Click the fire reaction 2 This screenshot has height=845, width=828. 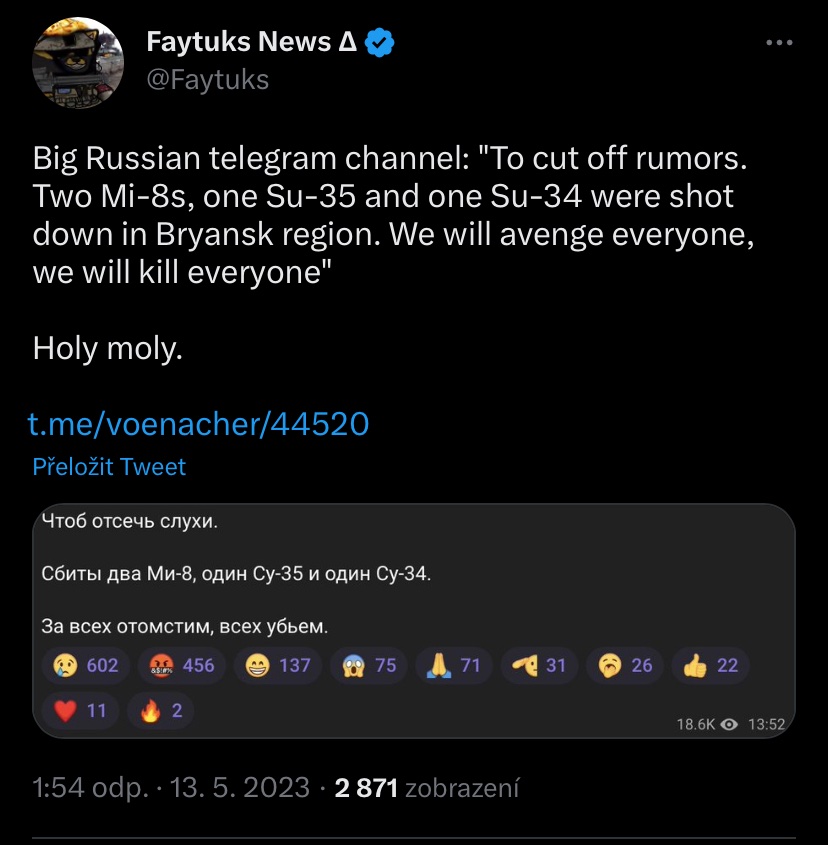[162, 711]
